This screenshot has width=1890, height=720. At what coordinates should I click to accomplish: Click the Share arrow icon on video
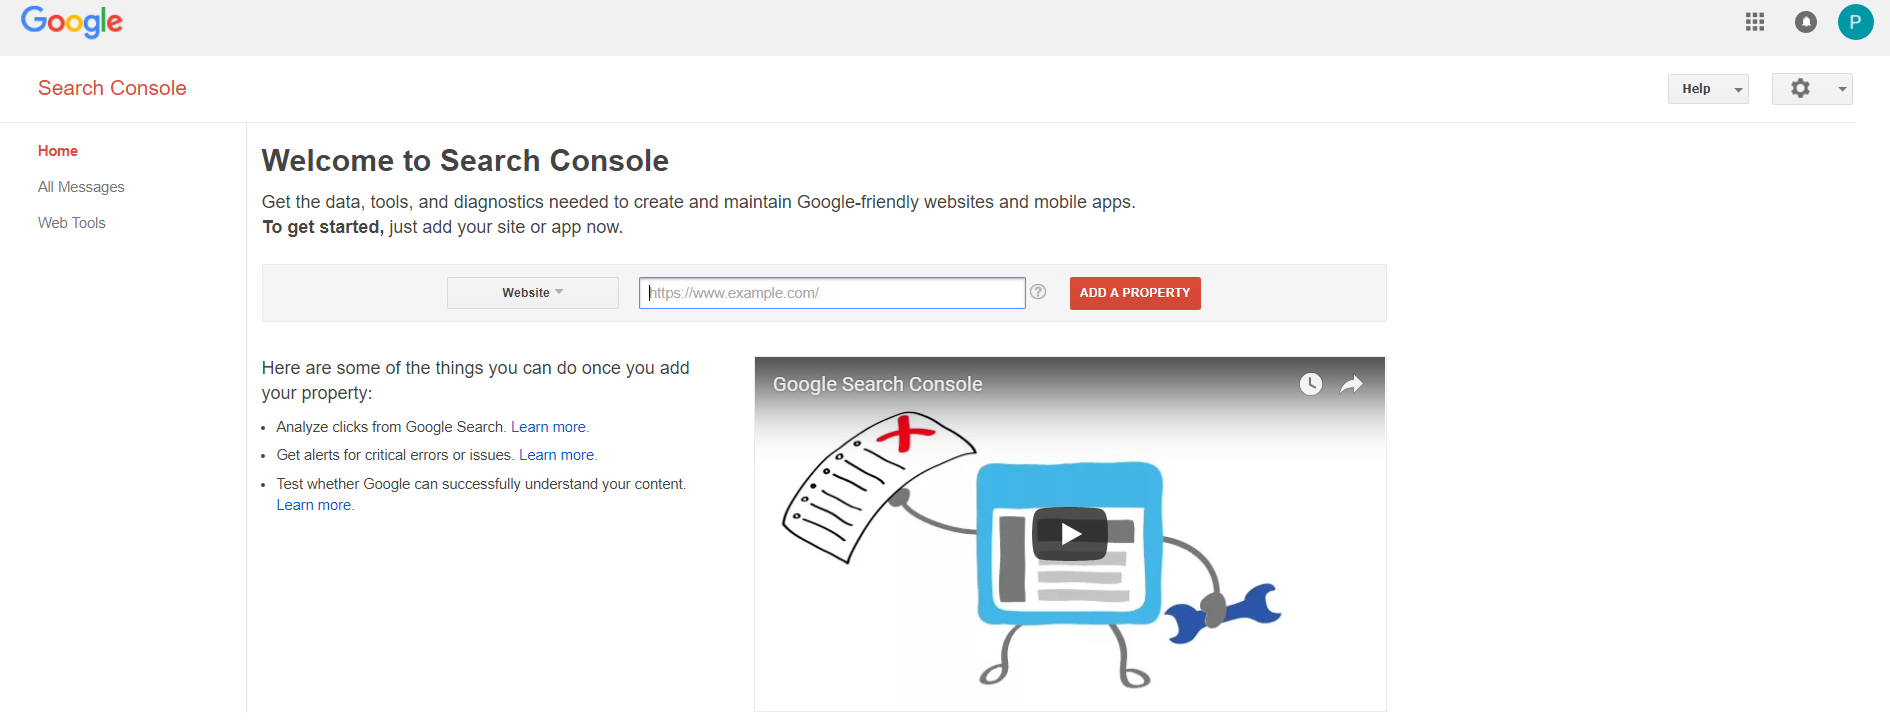(1352, 384)
